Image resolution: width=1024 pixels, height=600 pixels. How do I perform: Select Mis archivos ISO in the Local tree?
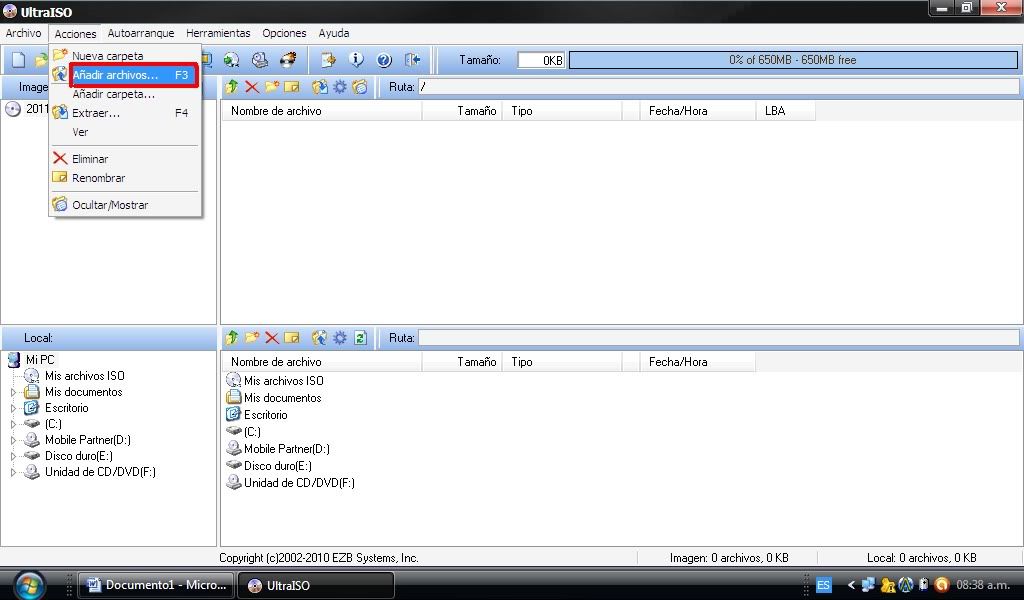84,376
